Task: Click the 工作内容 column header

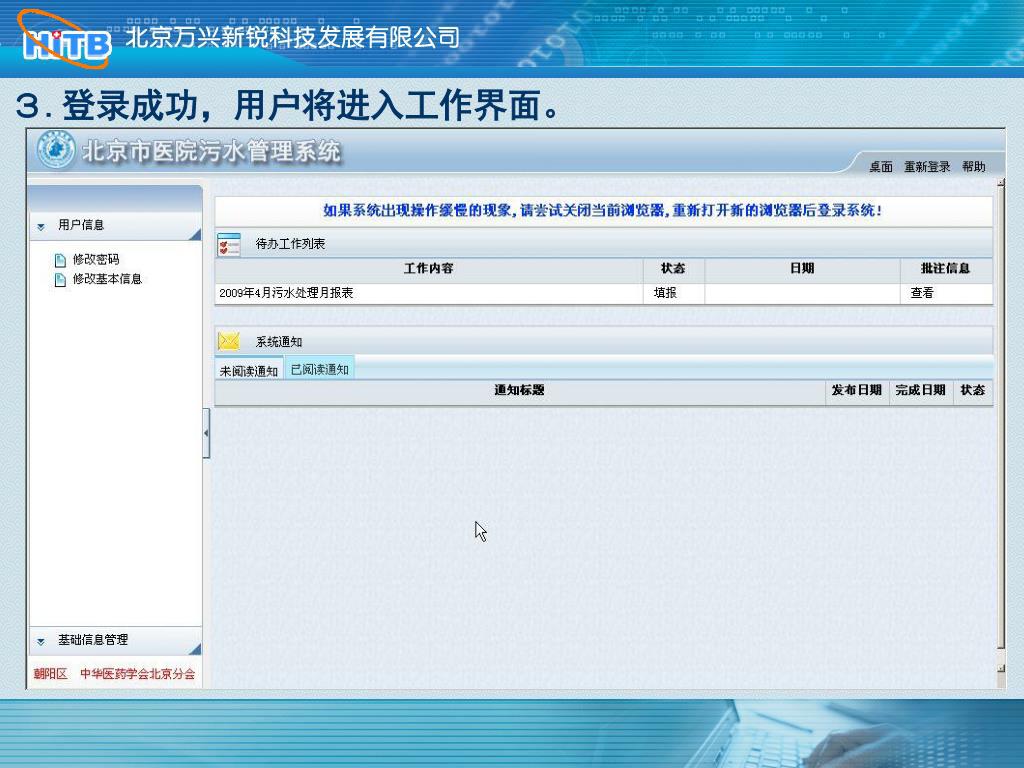Action: 428,268
